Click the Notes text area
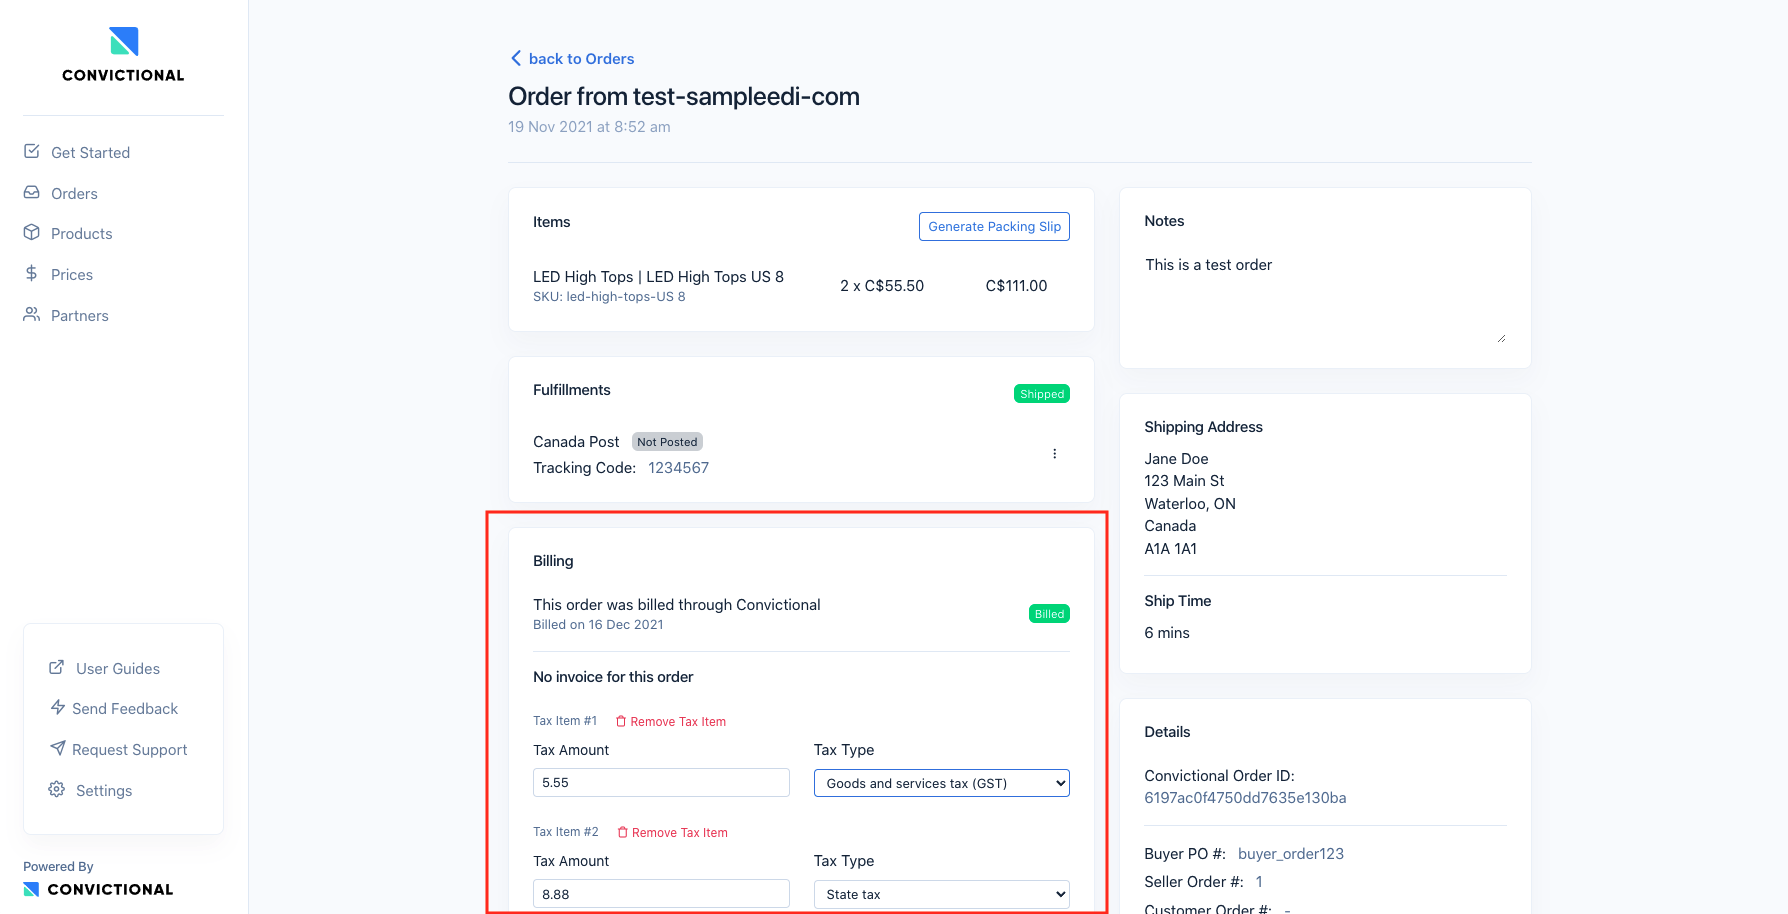 1325,297
